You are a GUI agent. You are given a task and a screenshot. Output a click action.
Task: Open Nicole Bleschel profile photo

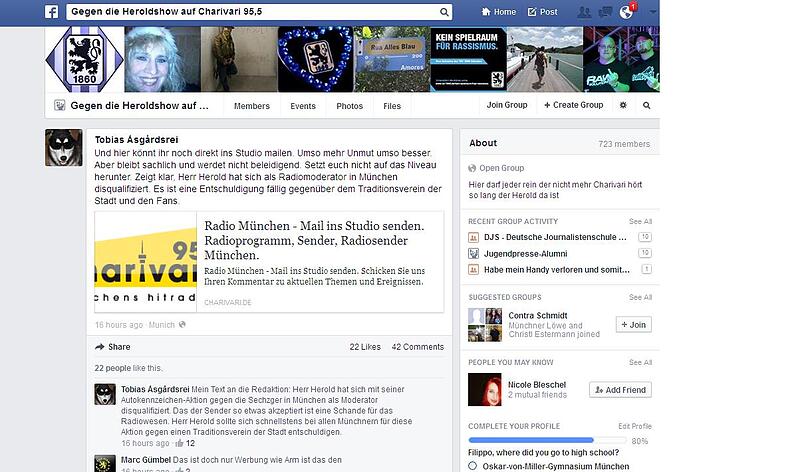(485, 390)
